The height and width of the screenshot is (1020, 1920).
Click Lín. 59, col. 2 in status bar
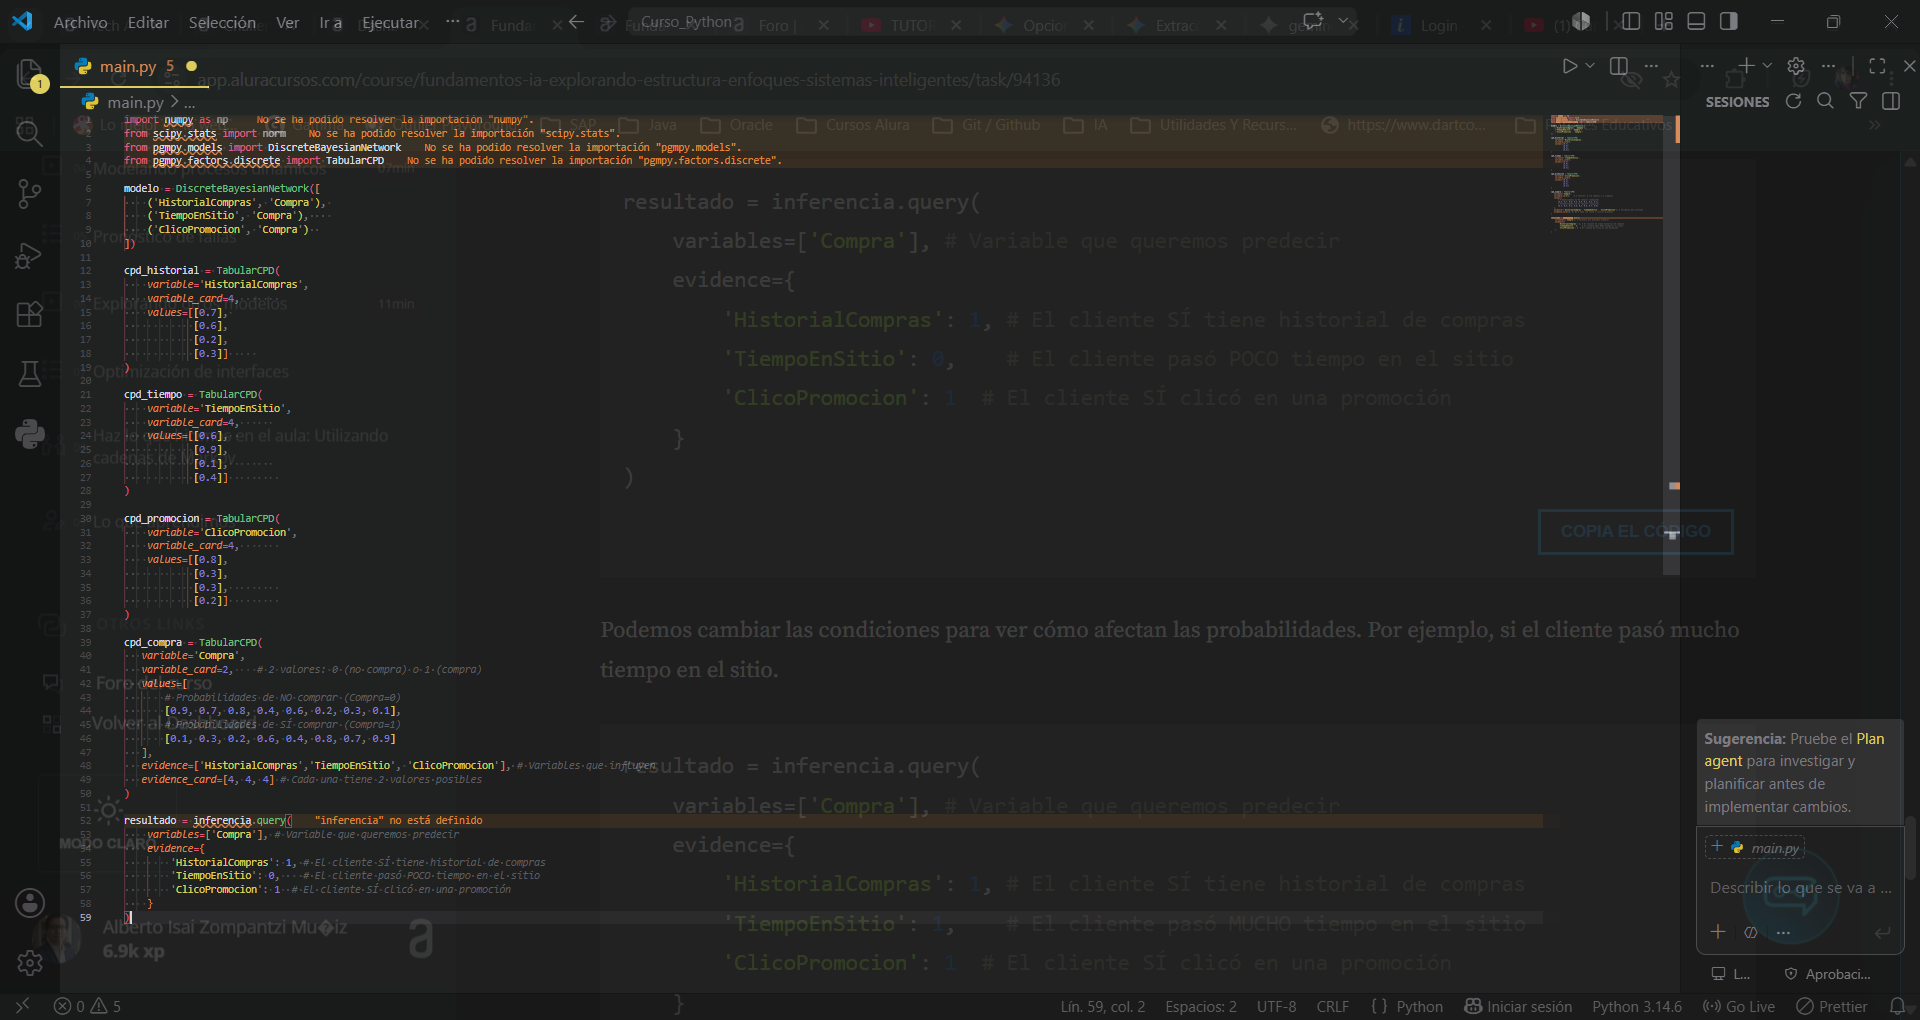click(1103, 1006)
